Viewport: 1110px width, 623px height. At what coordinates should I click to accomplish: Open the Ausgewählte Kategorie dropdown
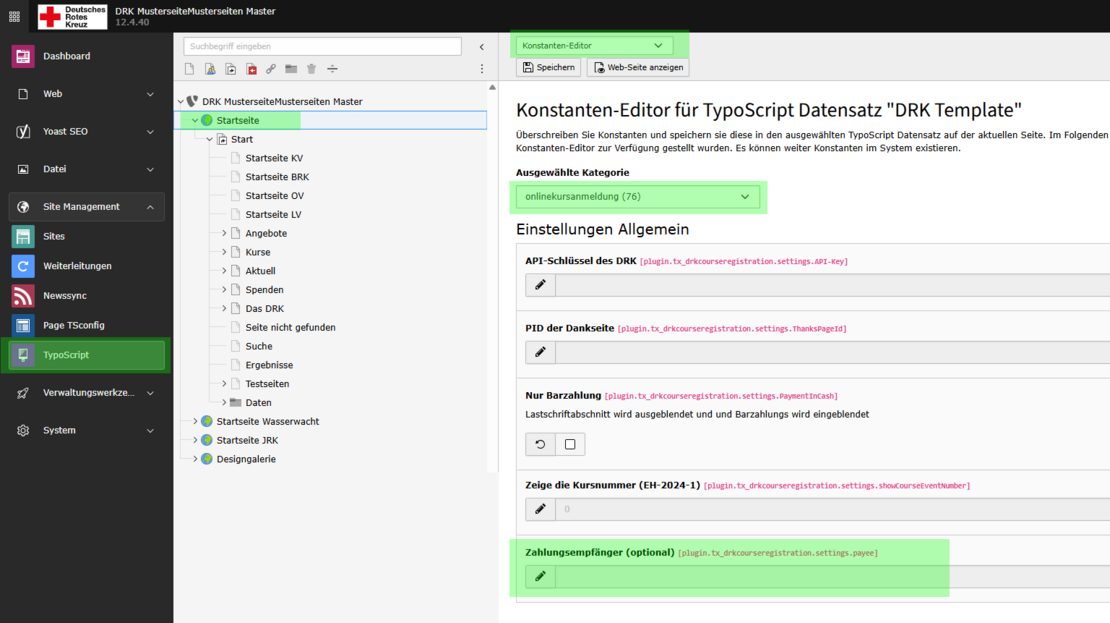click(637, 197)
